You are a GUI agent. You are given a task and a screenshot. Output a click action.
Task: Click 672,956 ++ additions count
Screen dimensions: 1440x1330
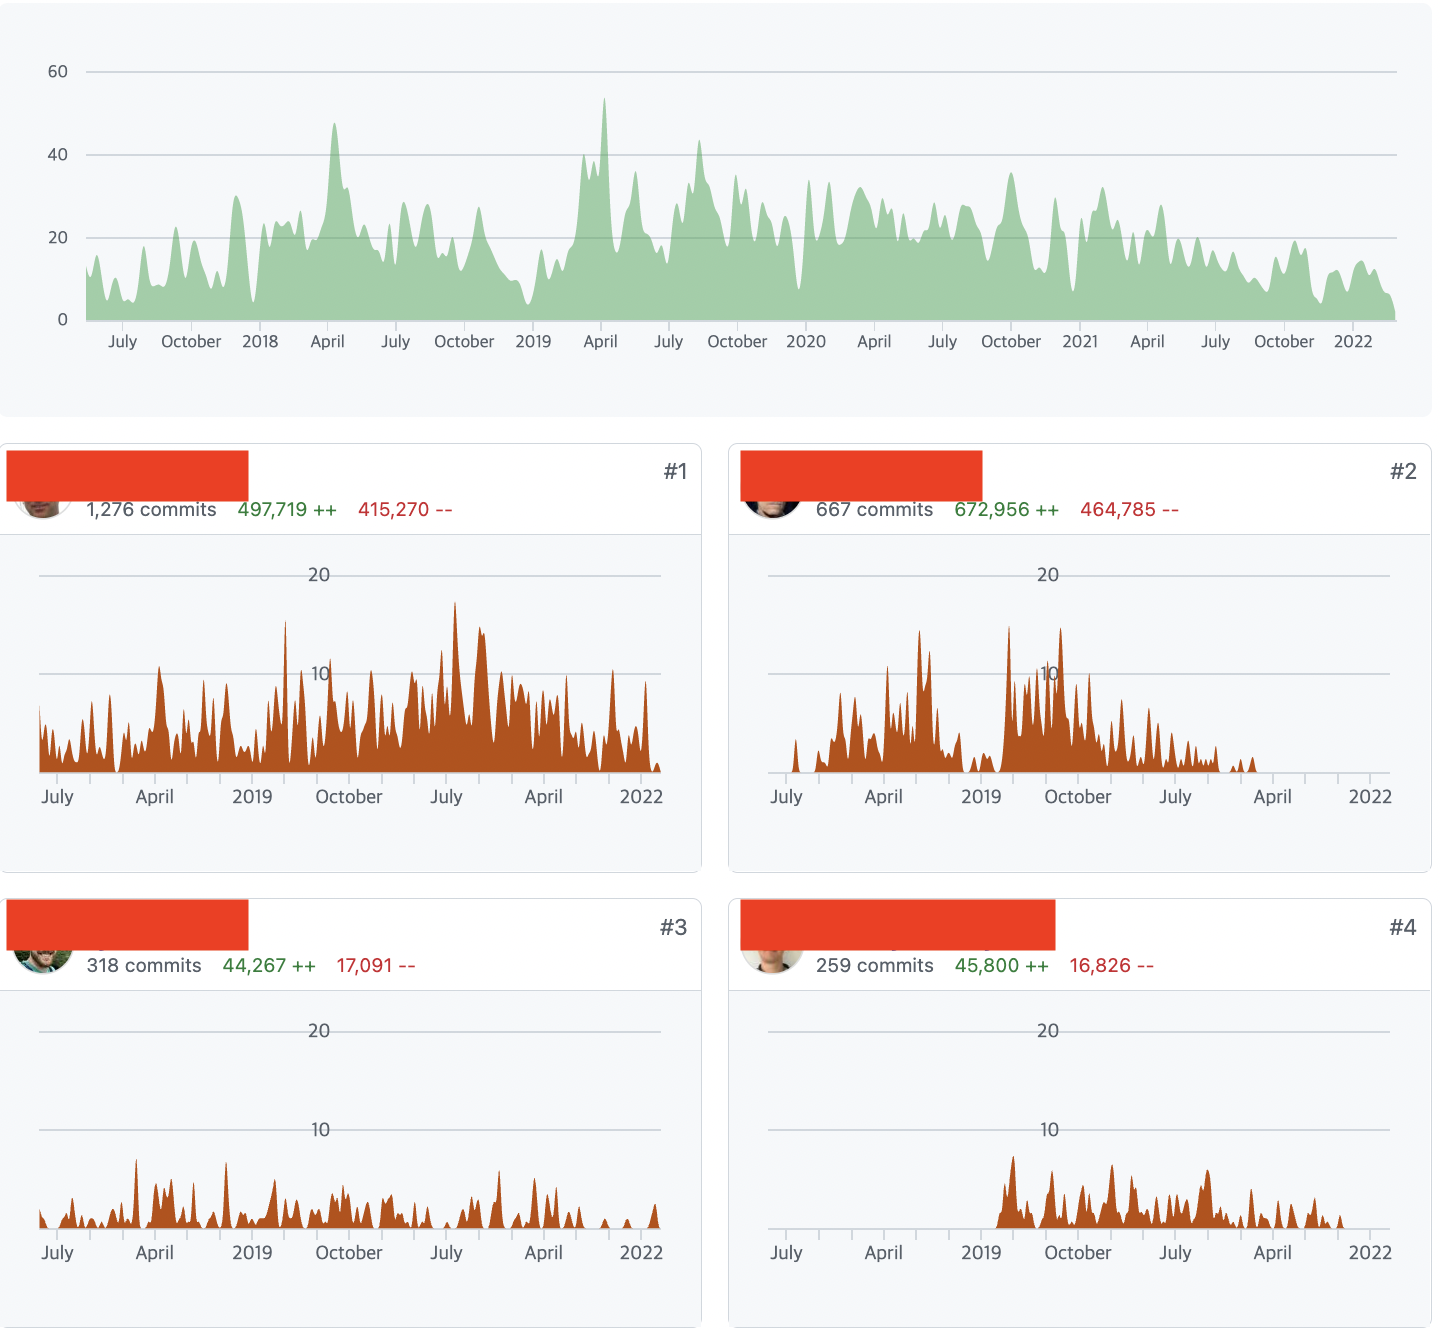click(1006, 509)
